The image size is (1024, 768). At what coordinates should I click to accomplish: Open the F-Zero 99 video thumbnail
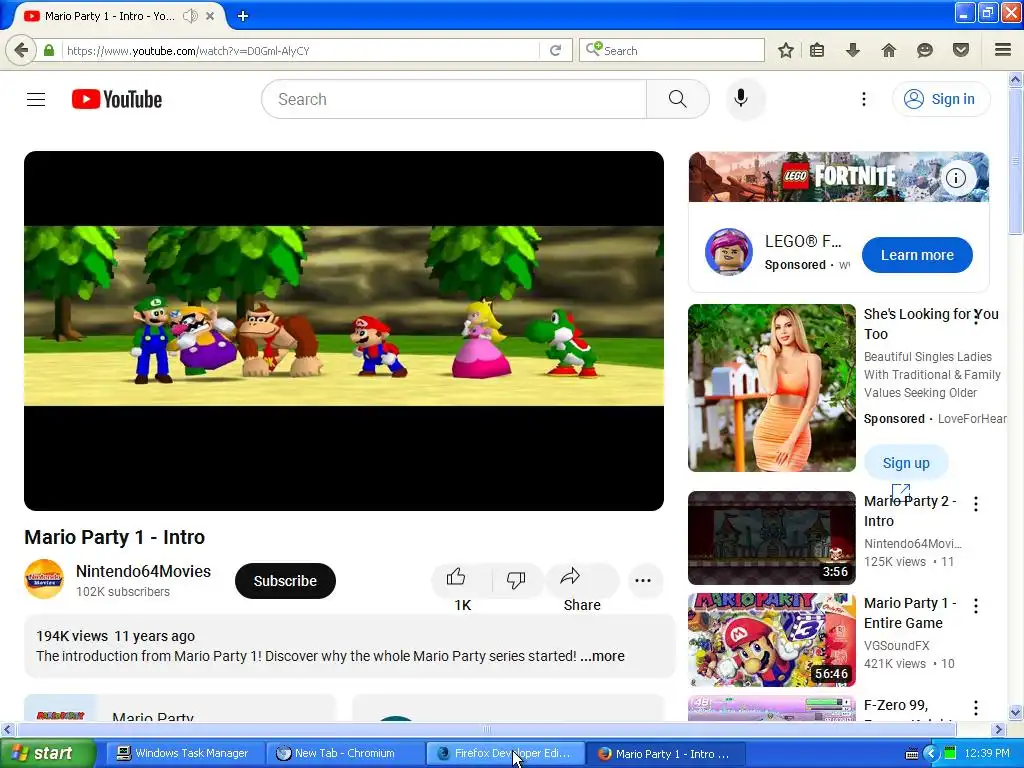[771, 709]
